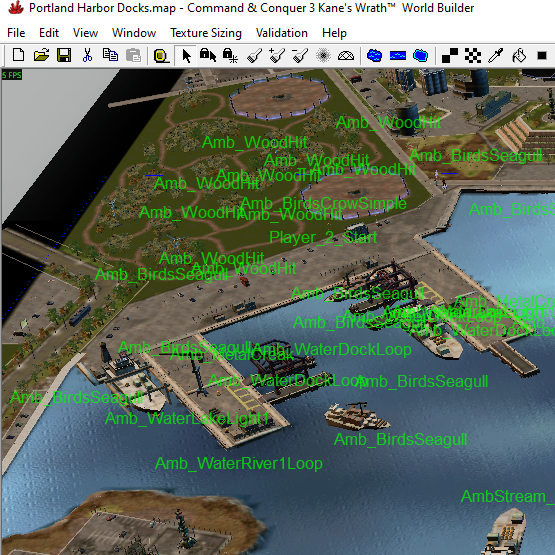Choose the padlock with arrow tool
Viewport: 555px width, 555px height.
point(208,56)
